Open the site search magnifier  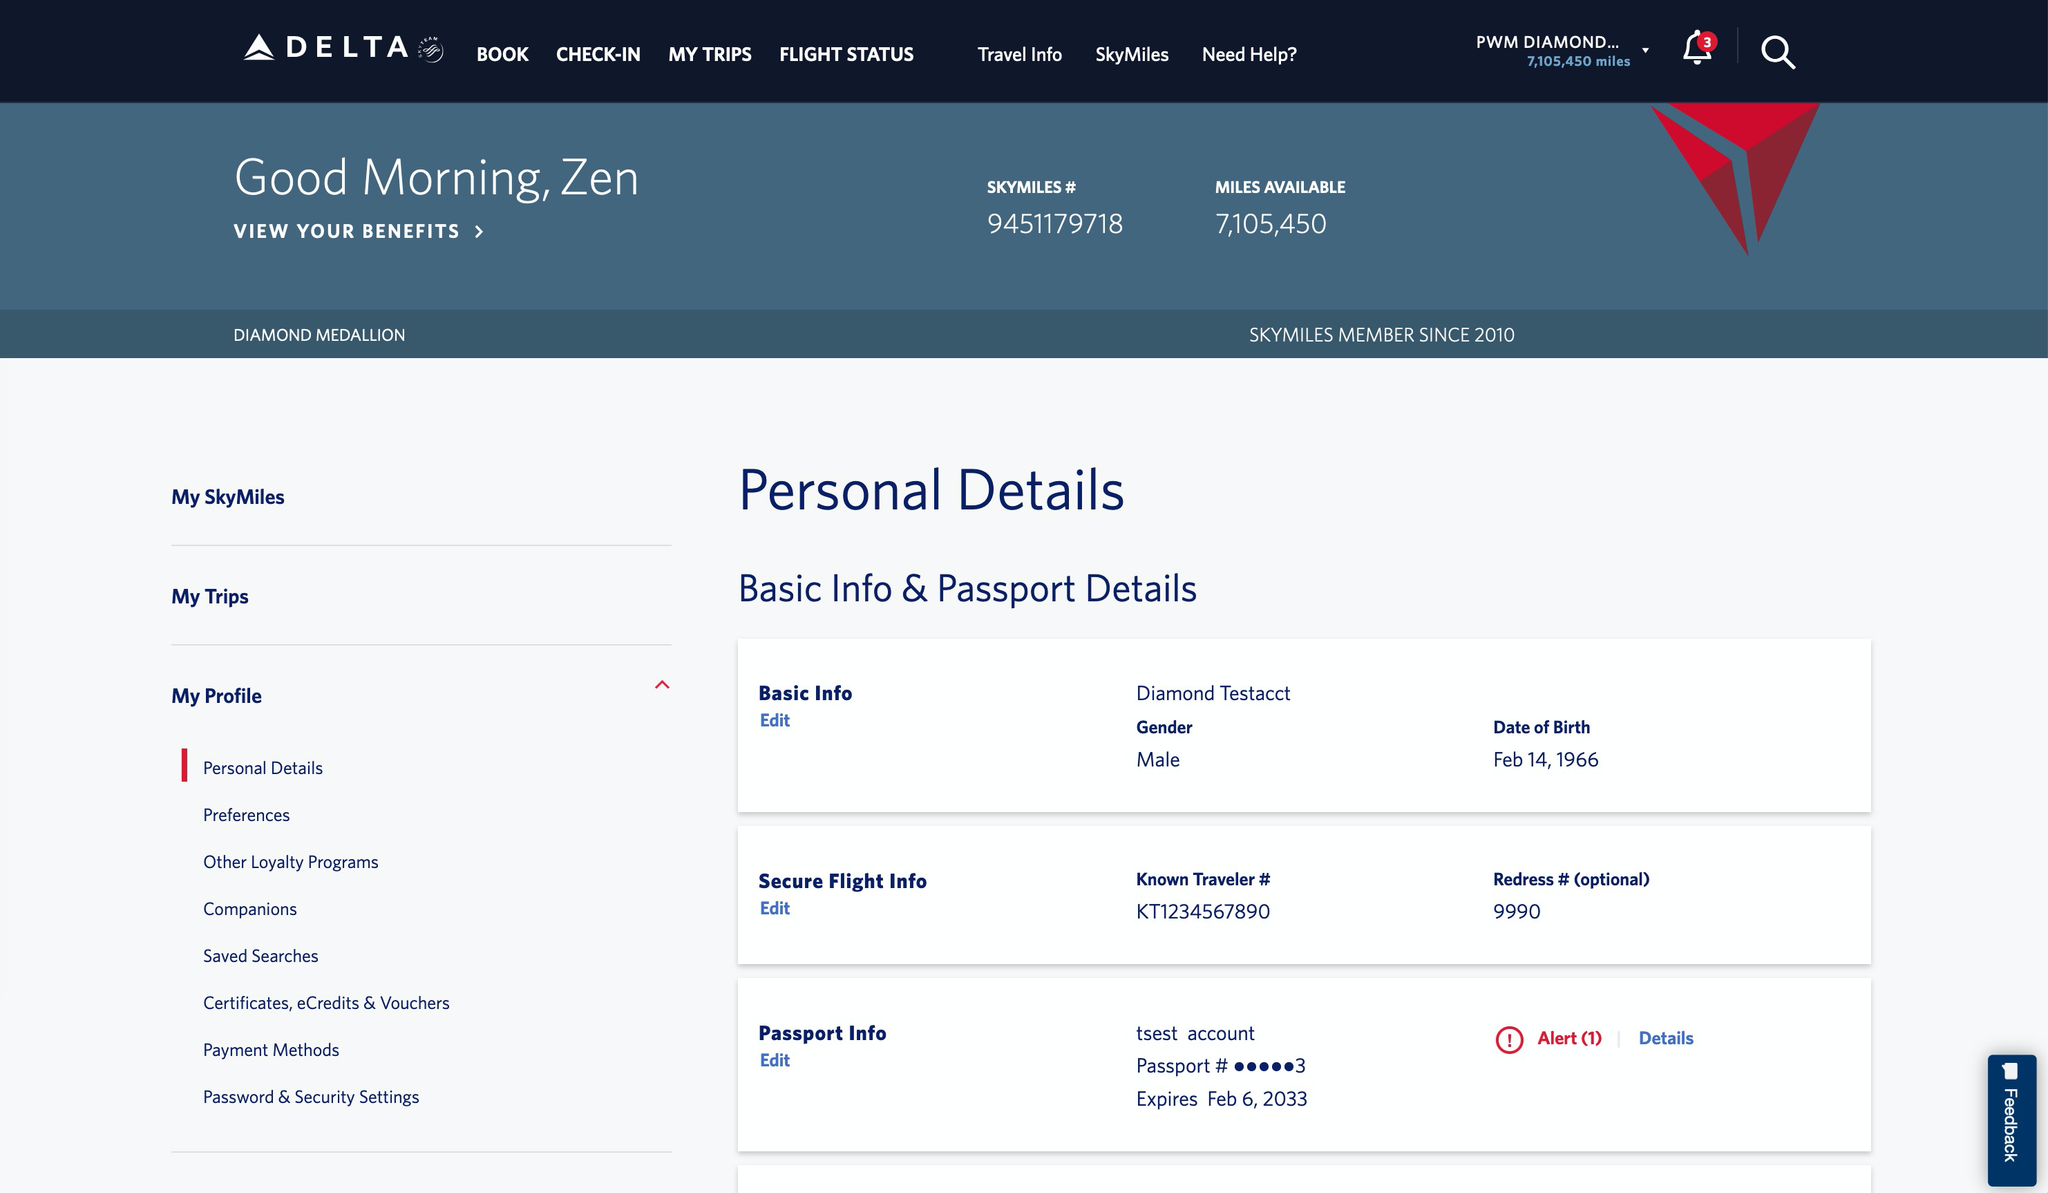tap(1778, 52)
